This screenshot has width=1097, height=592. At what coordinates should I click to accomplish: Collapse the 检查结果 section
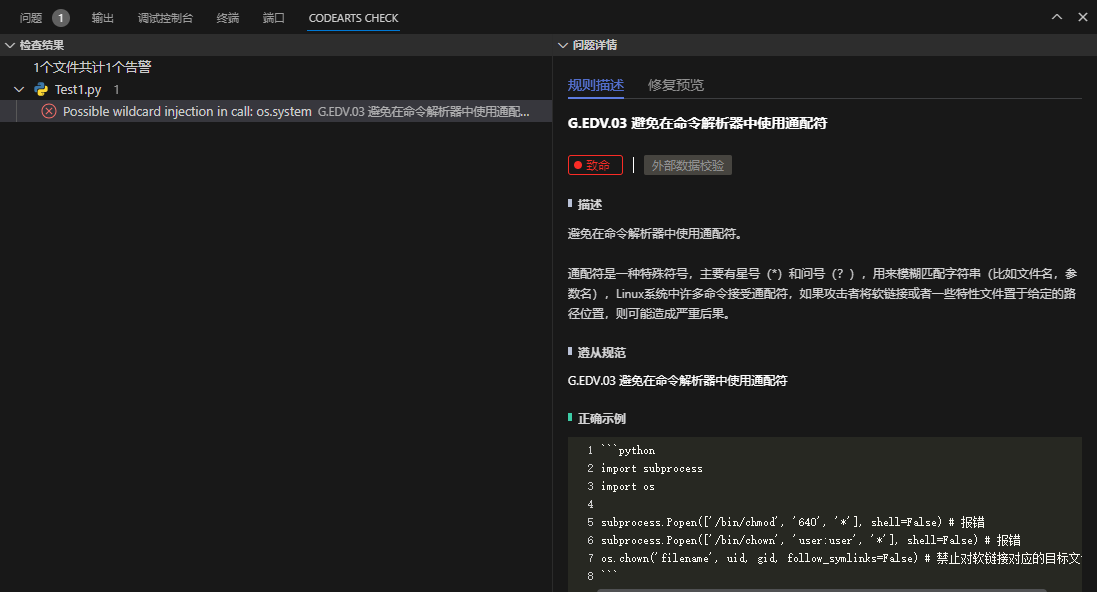coord(10,45)
